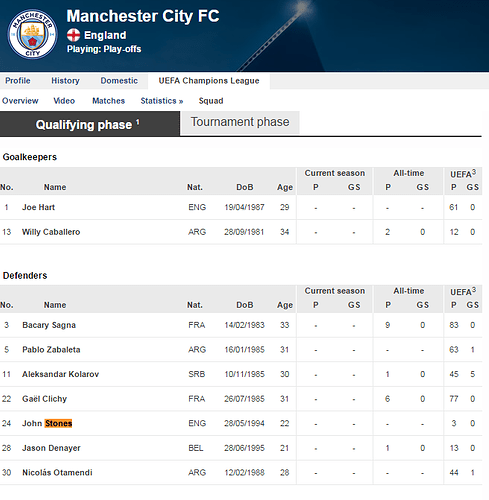Click the UEFA footnote header in Goalkeepers table
This screenshot has height=500, width=489.
(463, 174)
